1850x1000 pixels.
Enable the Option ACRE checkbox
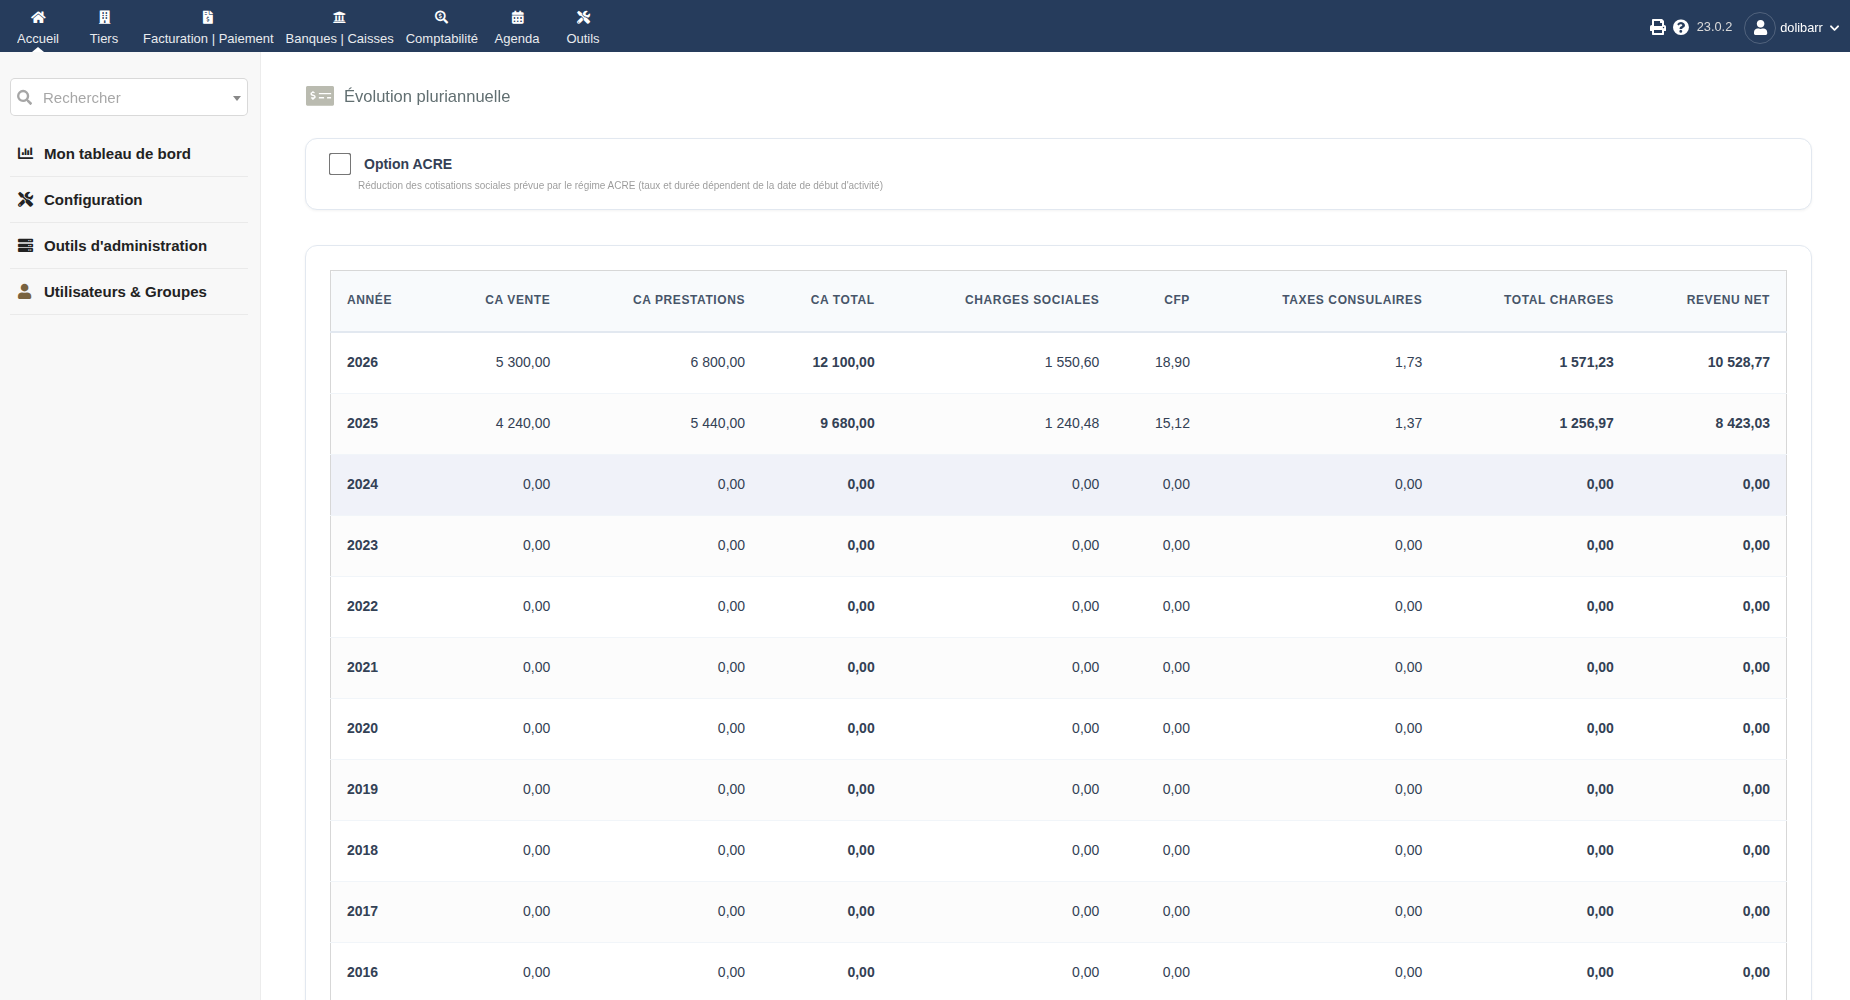click(x=340, y=164)
